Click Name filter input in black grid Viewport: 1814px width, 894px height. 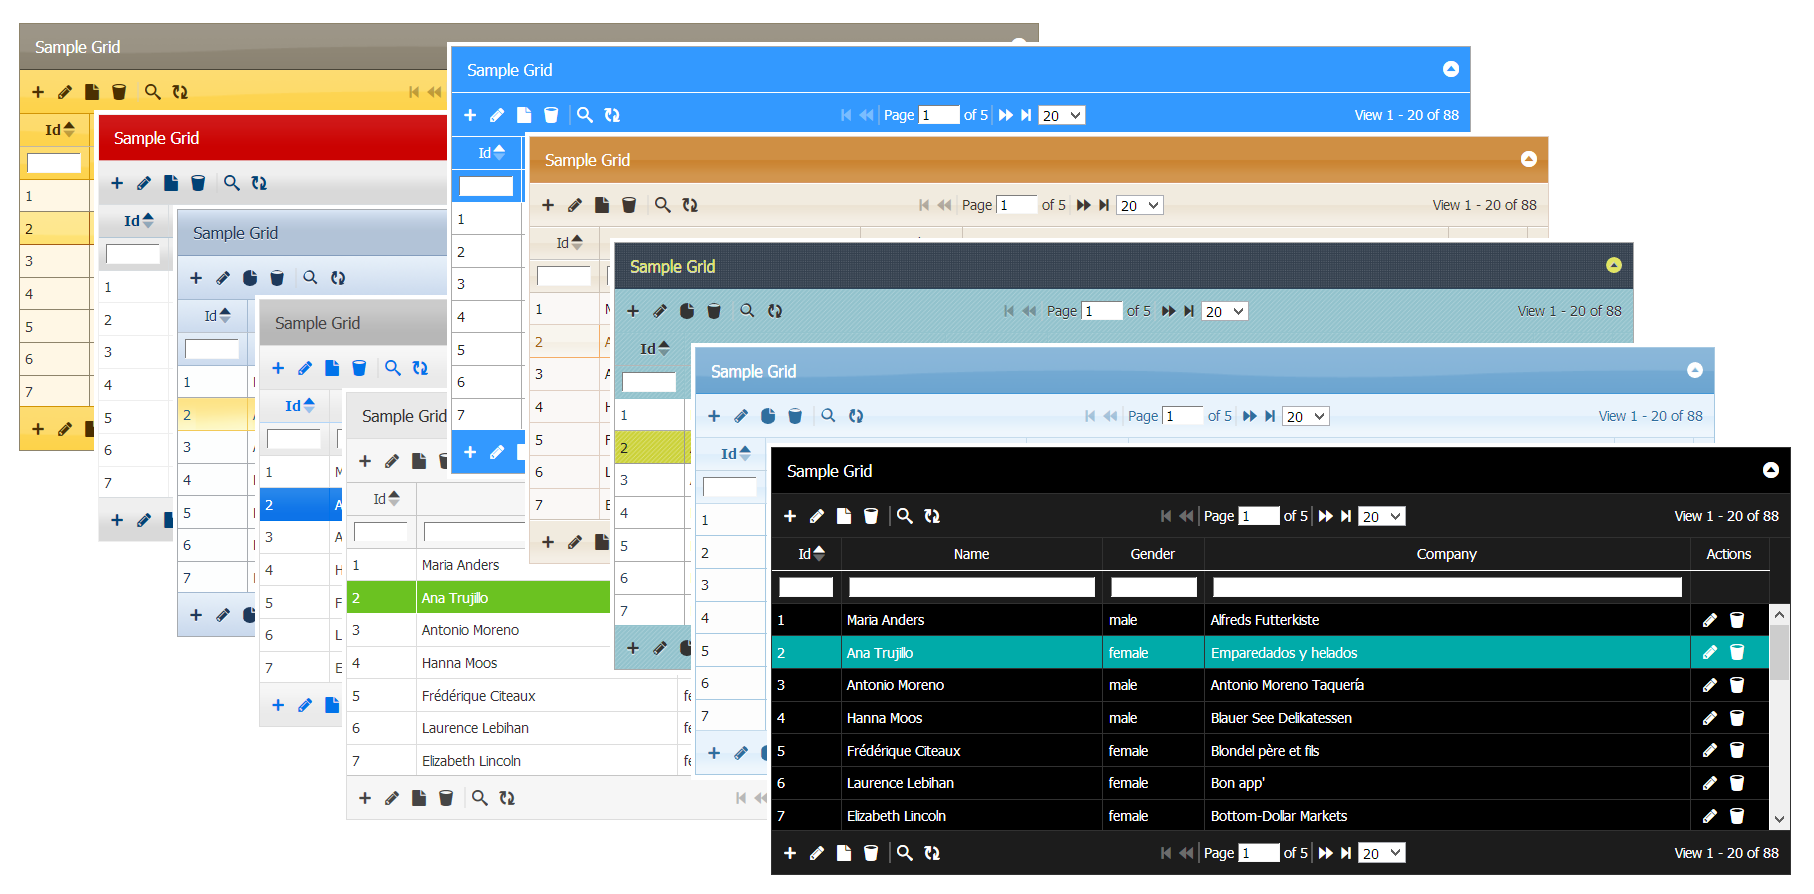971,587
